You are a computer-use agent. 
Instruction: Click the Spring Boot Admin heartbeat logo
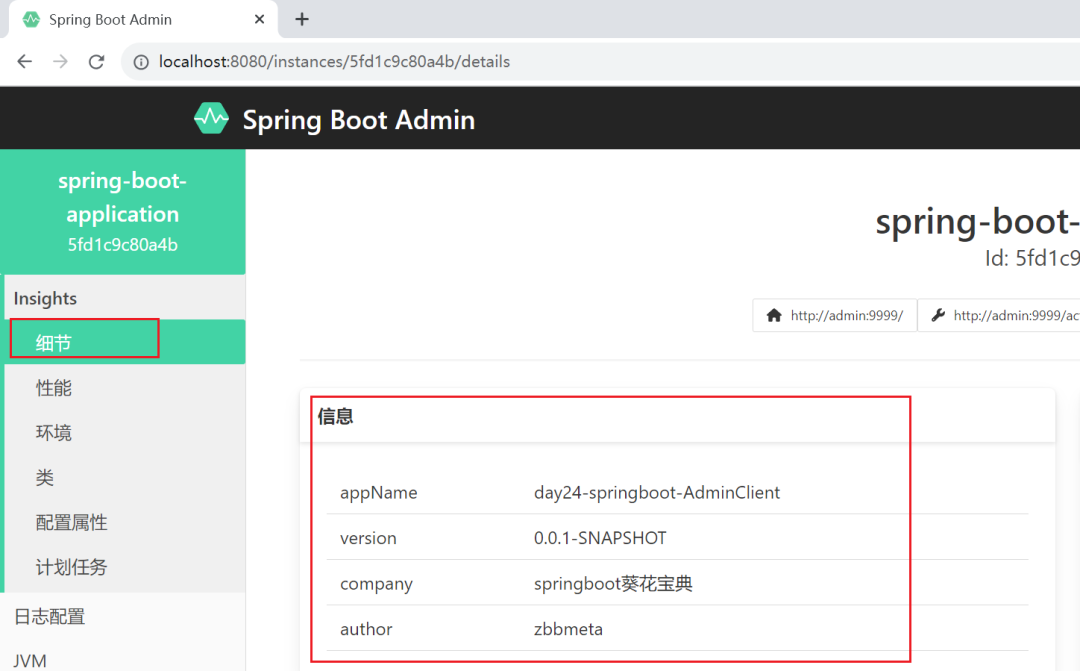click(211, 118)
